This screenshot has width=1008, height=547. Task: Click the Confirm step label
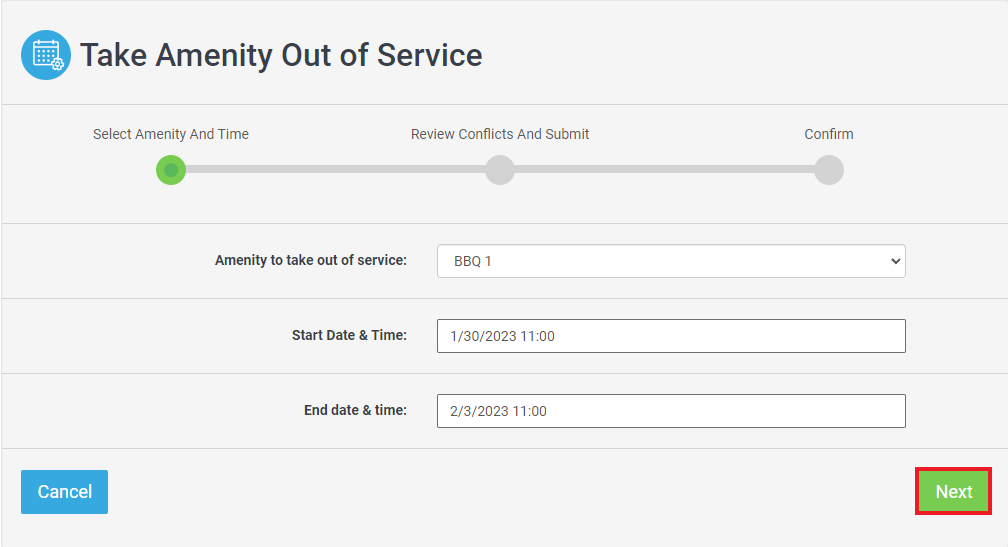829,134
